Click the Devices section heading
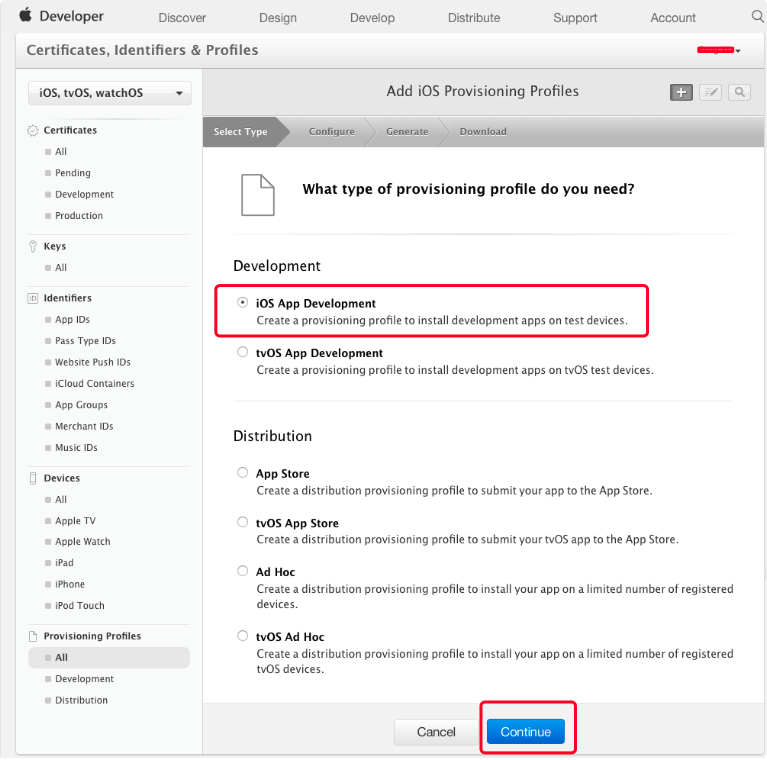767x760 pixels. pos(62,478)
